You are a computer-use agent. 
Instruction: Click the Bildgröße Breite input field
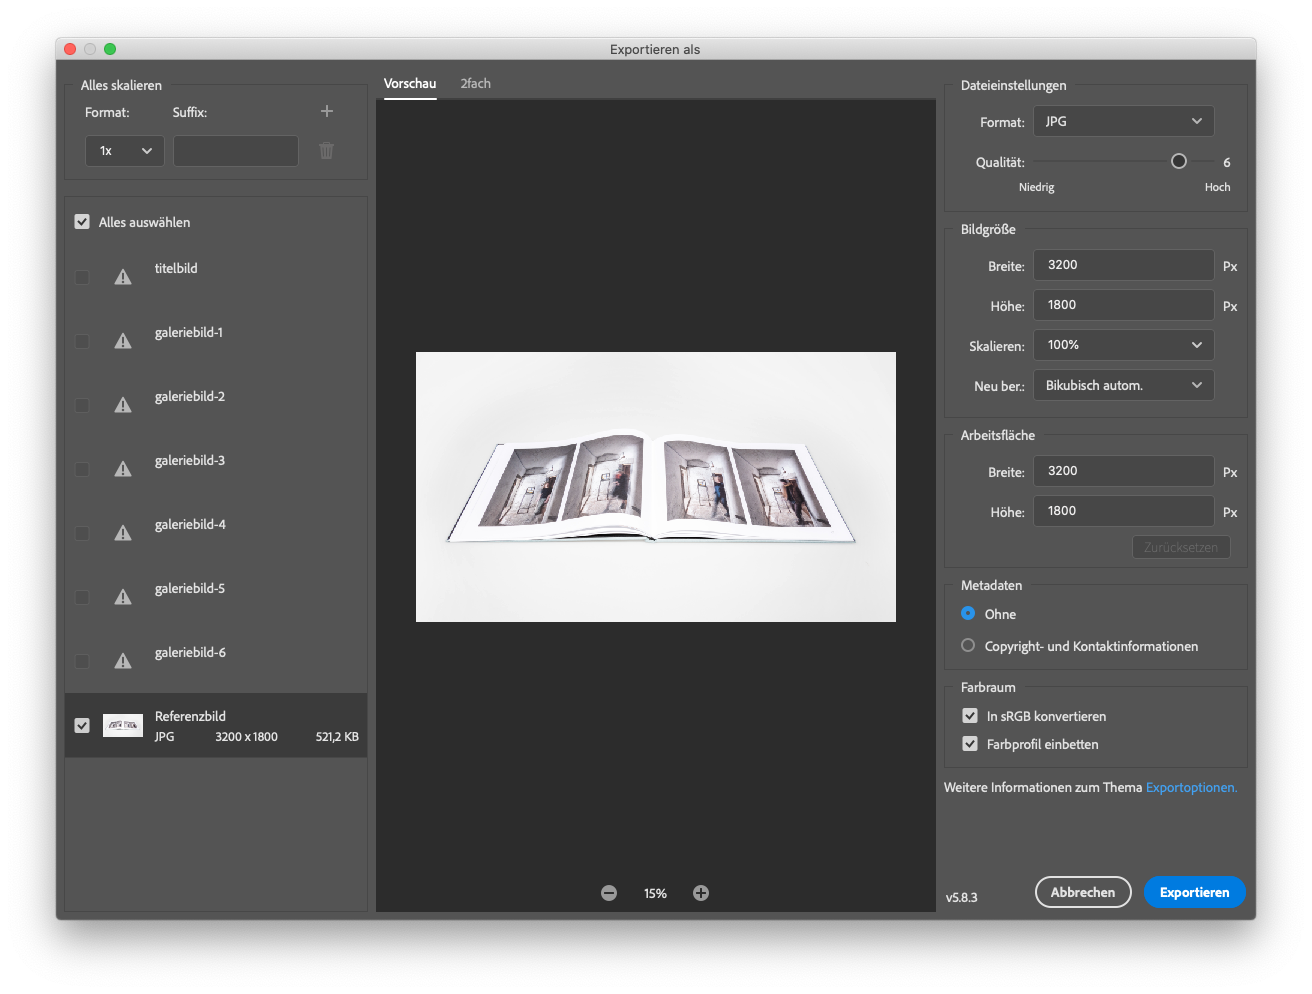1124,265
